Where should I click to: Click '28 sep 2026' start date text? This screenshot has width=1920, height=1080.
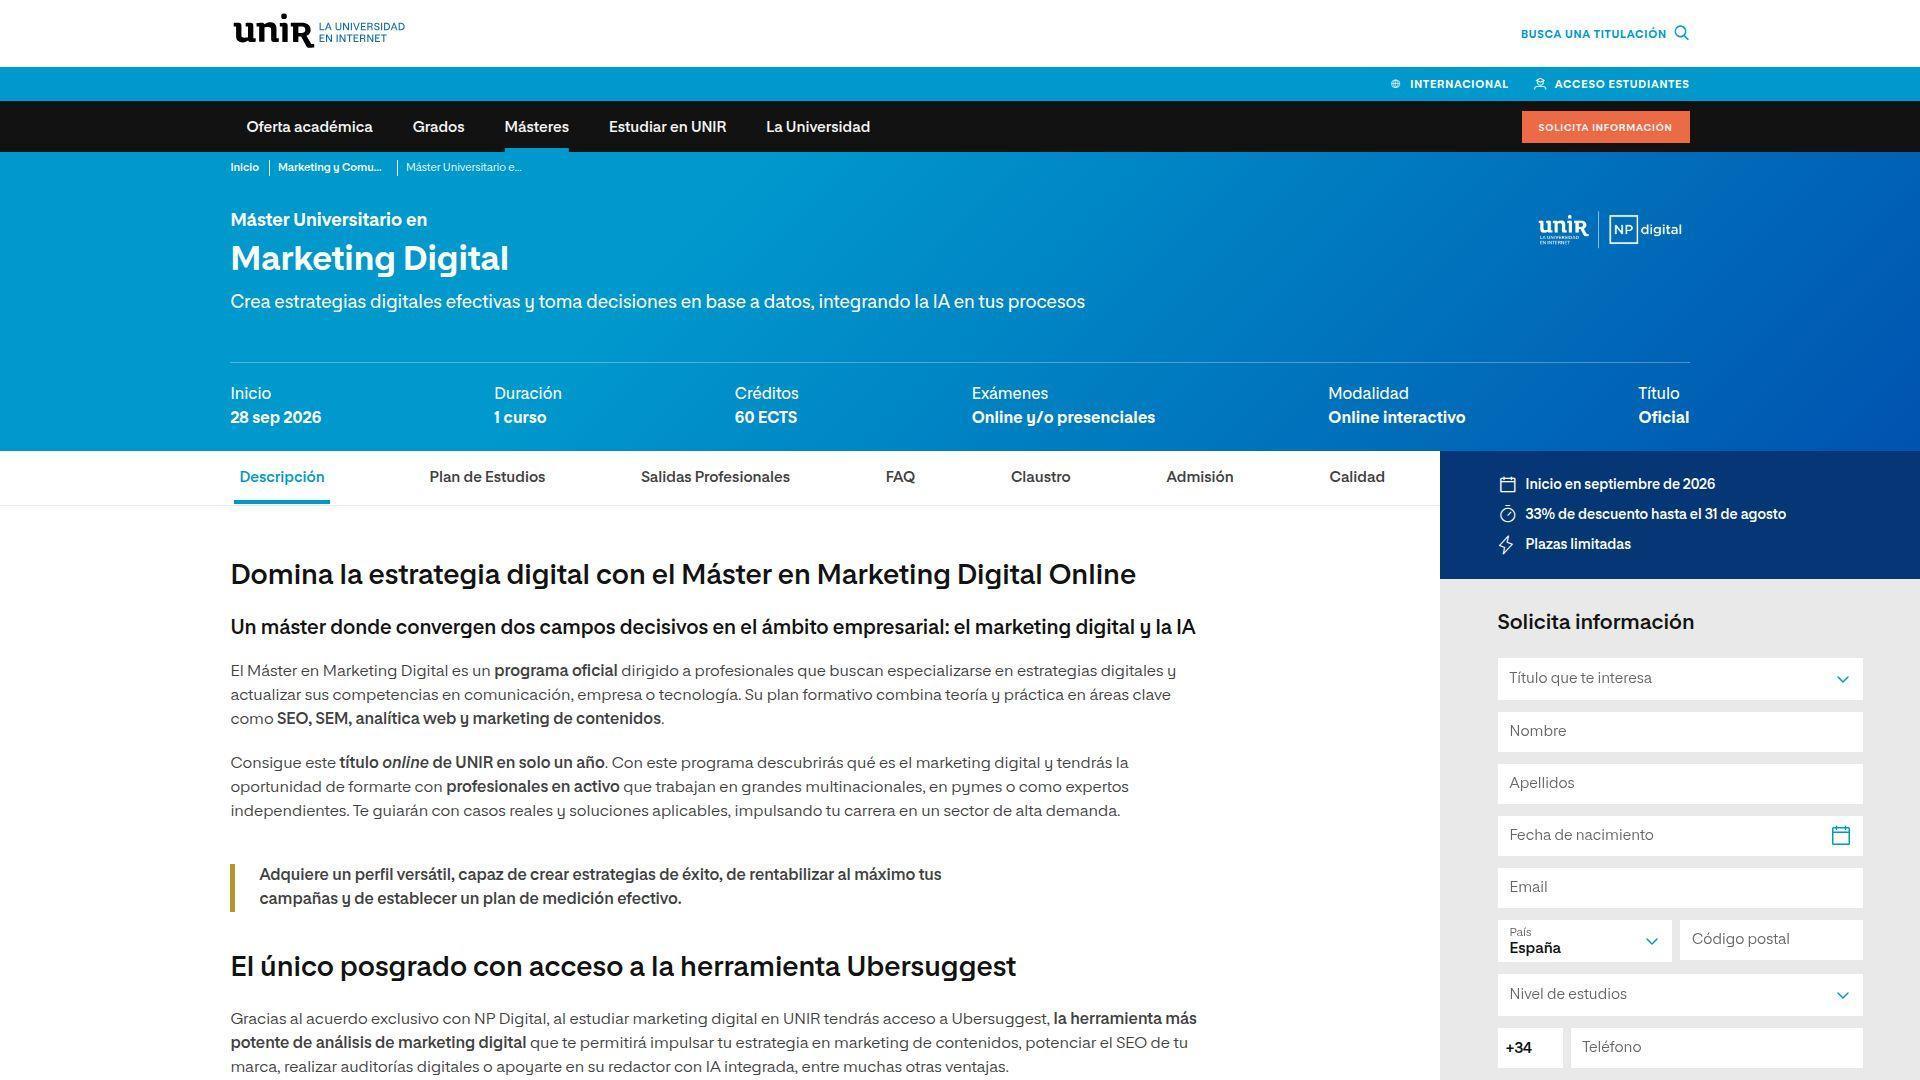tap(276, 418)
